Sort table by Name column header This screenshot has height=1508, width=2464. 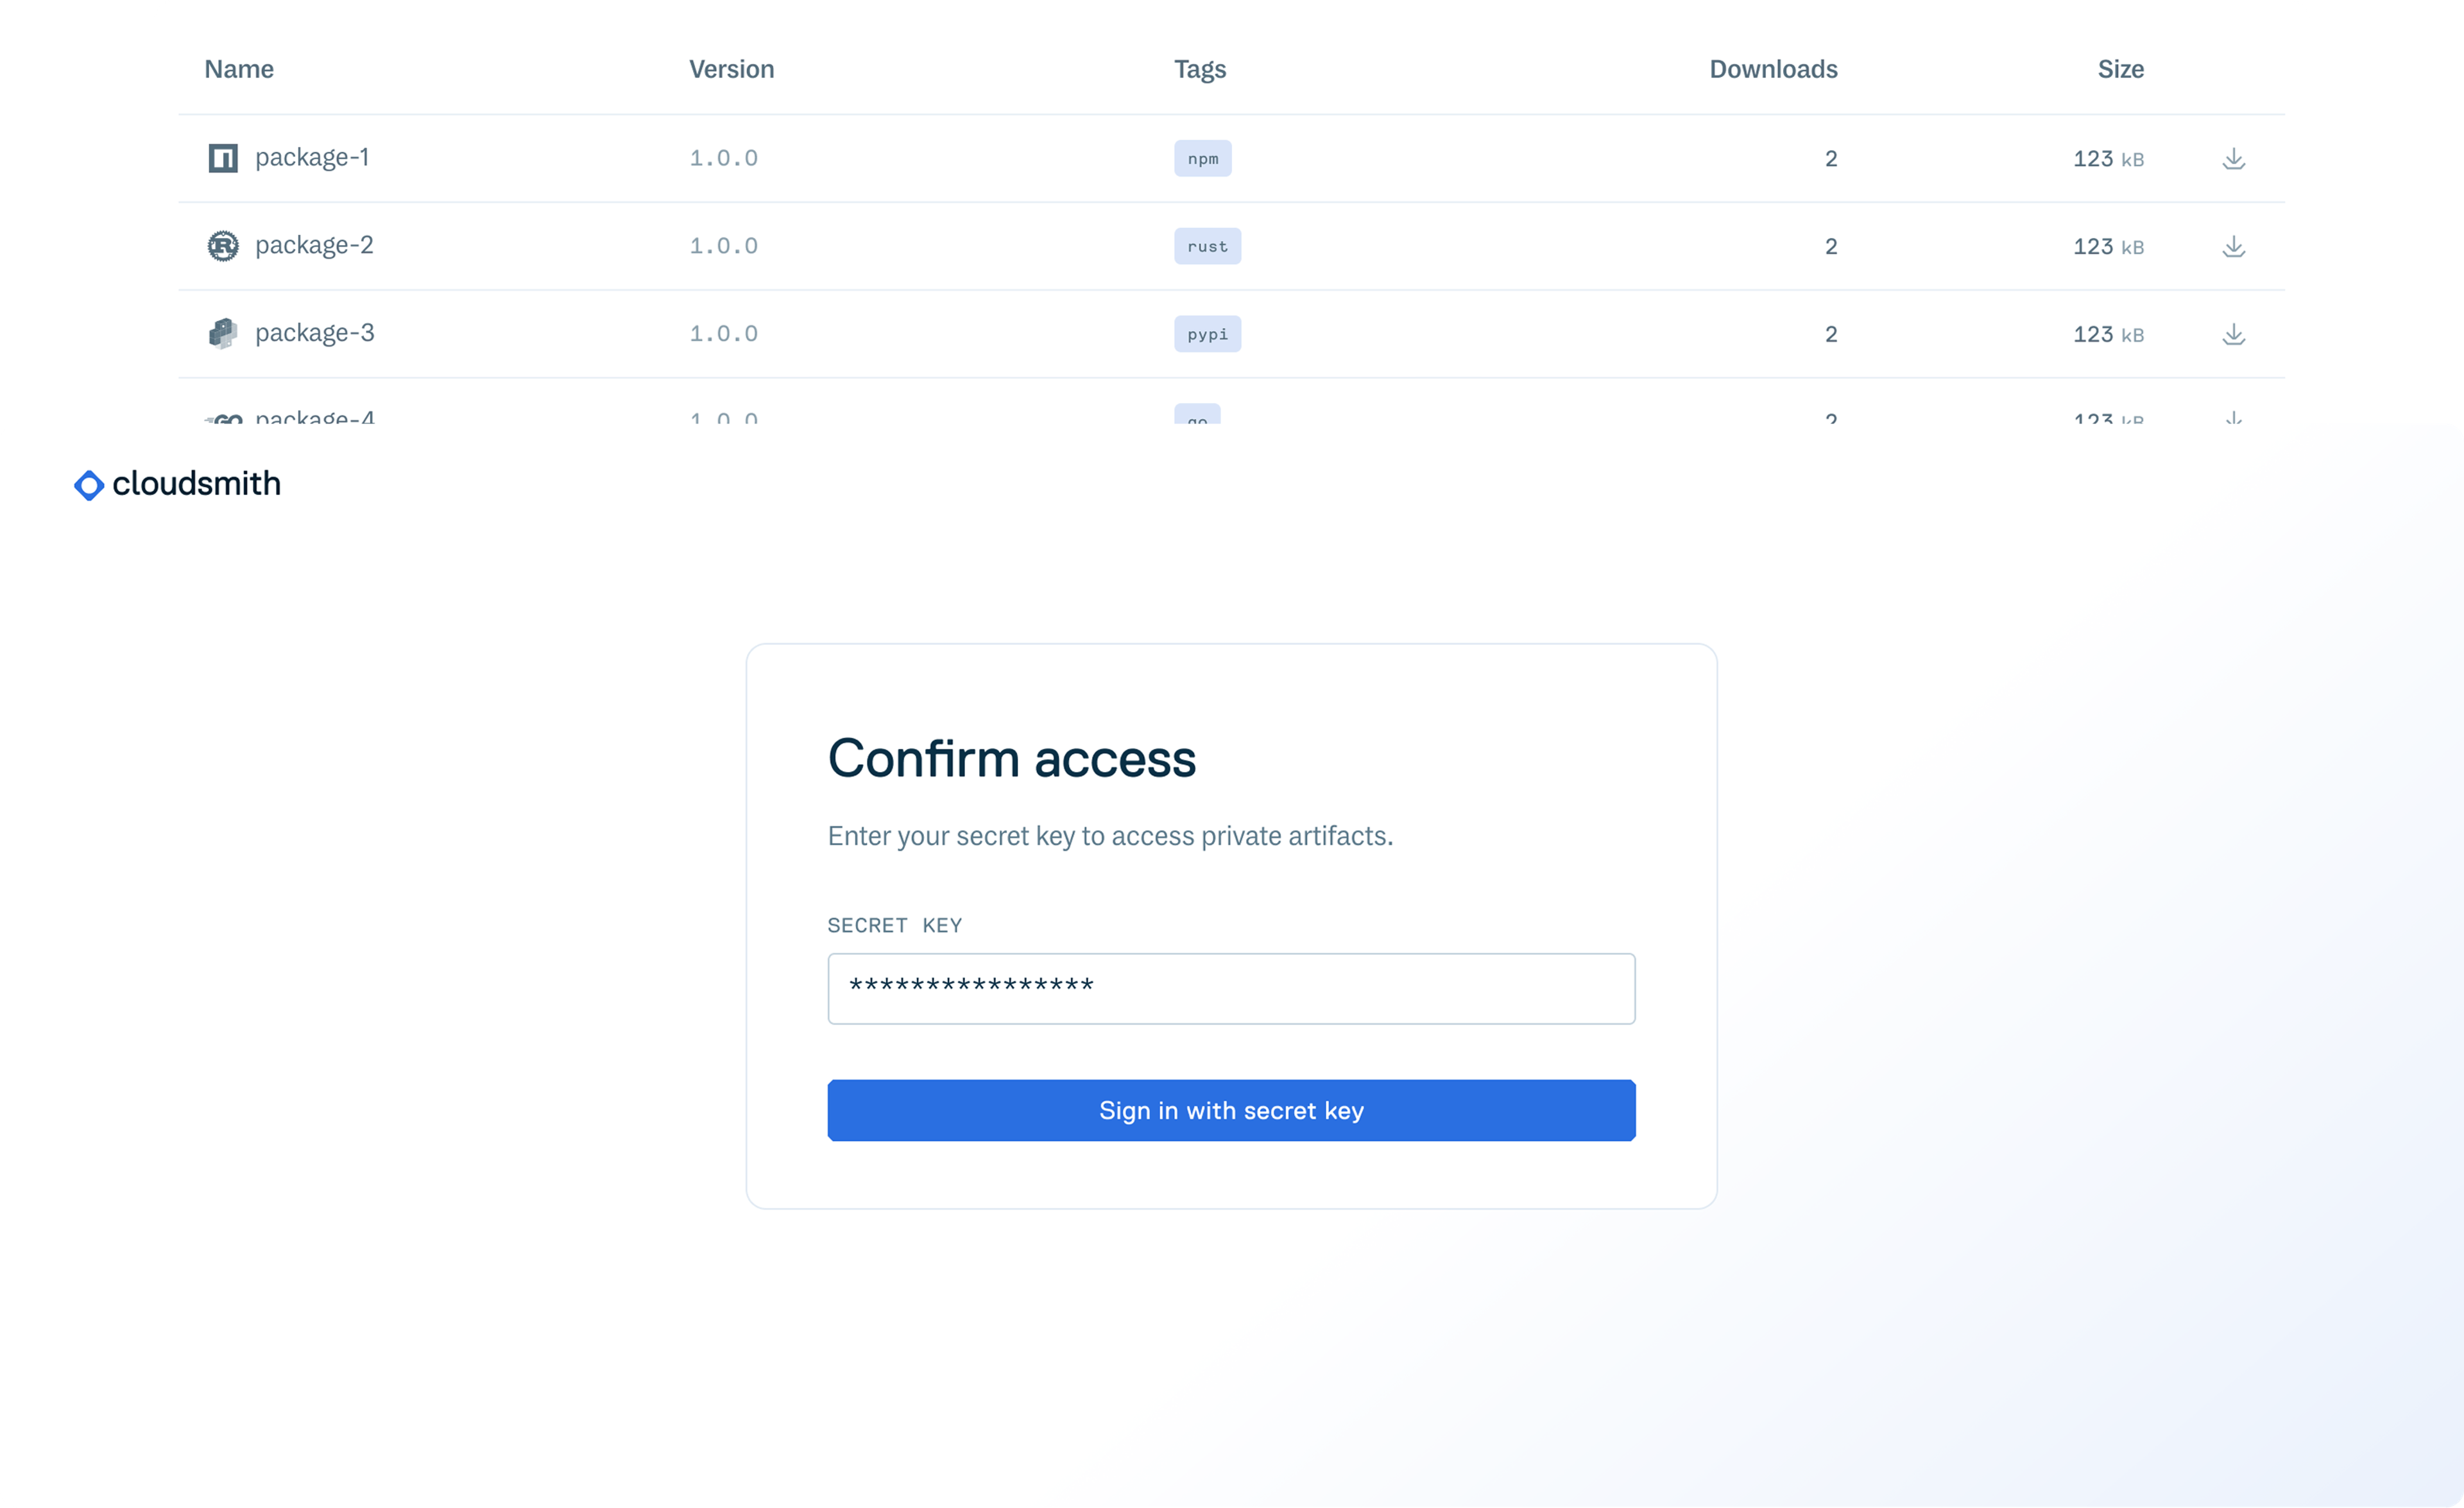coord(239,69)
